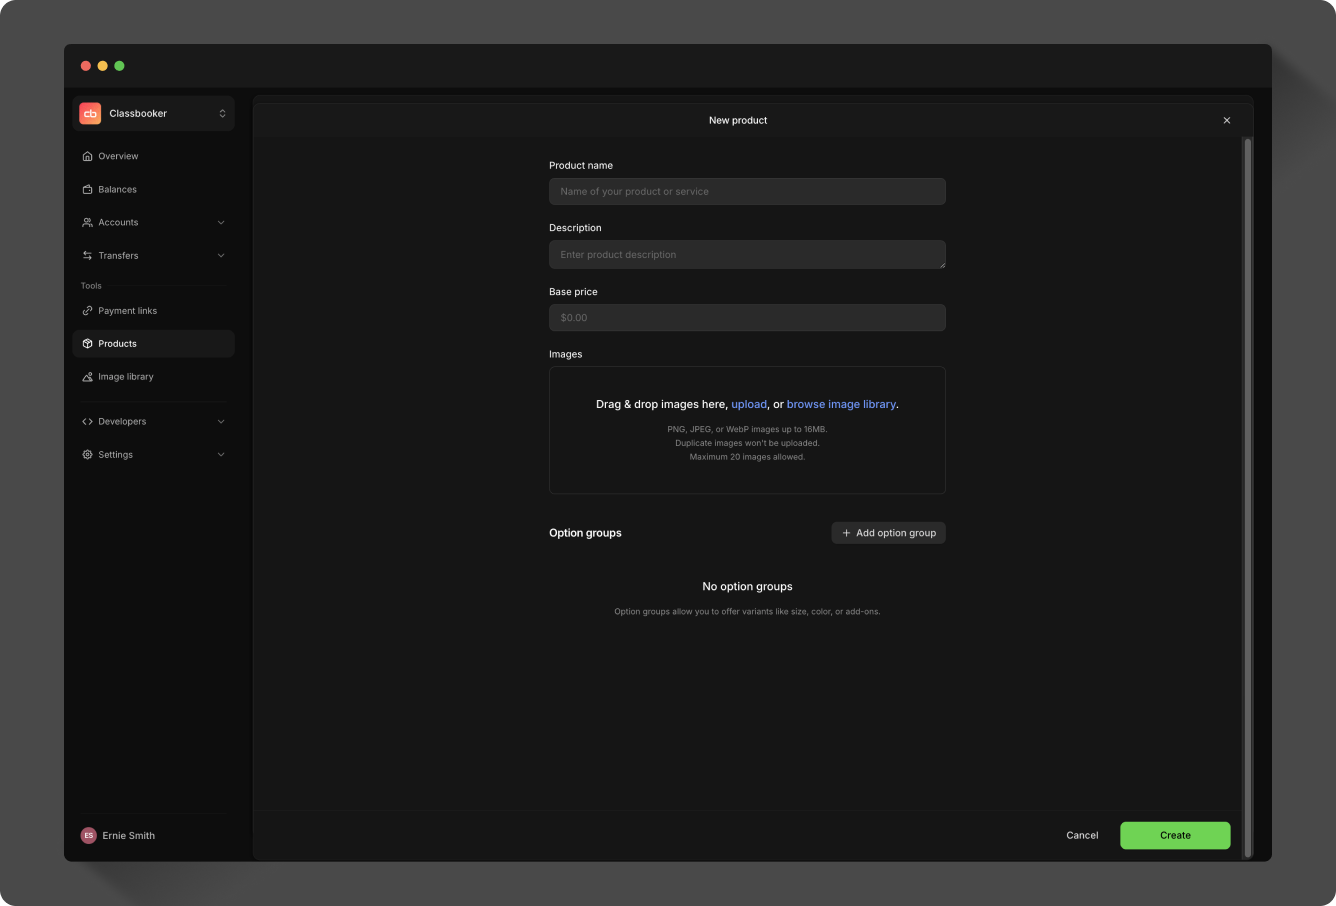This screenshot has width=1336, height=906.
Task: Expand the Developers section chevron
Action: pyautogui.click(x=221, y=421)
